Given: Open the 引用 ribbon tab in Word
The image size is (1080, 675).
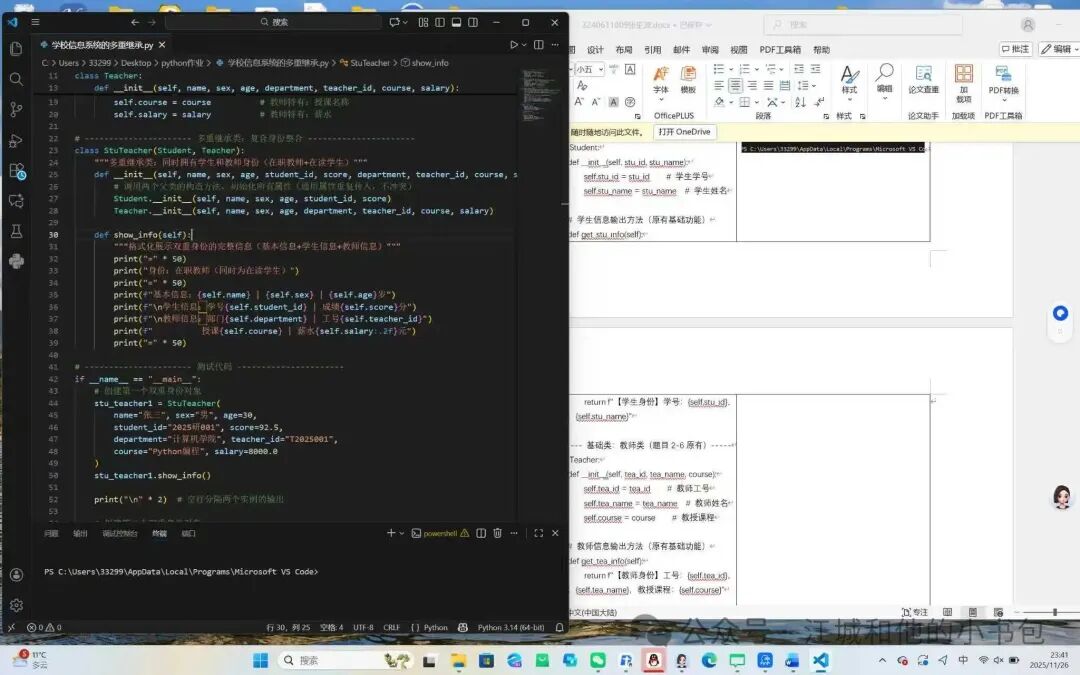Looking at the screenshot, I should [652, 50].
